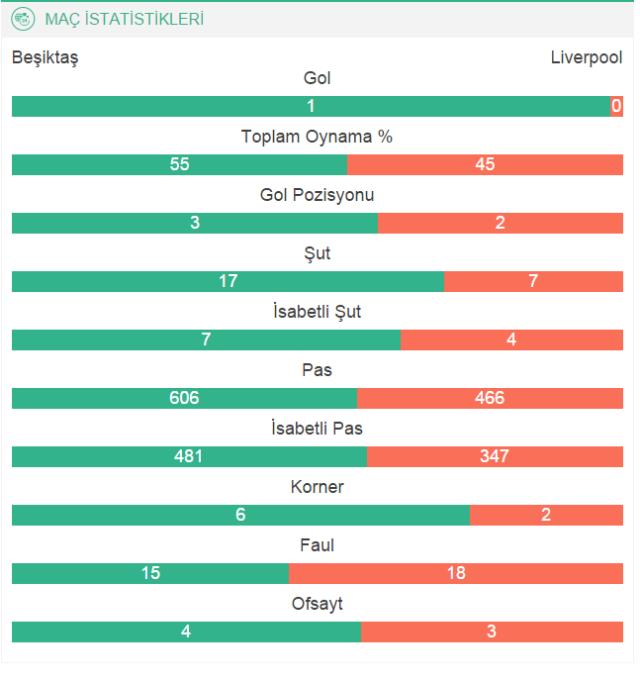
Task: Click the Ofsayt label
Action: (317, 604)
